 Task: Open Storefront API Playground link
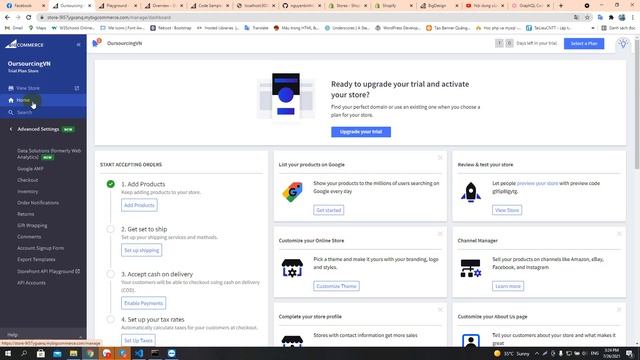[48, 271]
